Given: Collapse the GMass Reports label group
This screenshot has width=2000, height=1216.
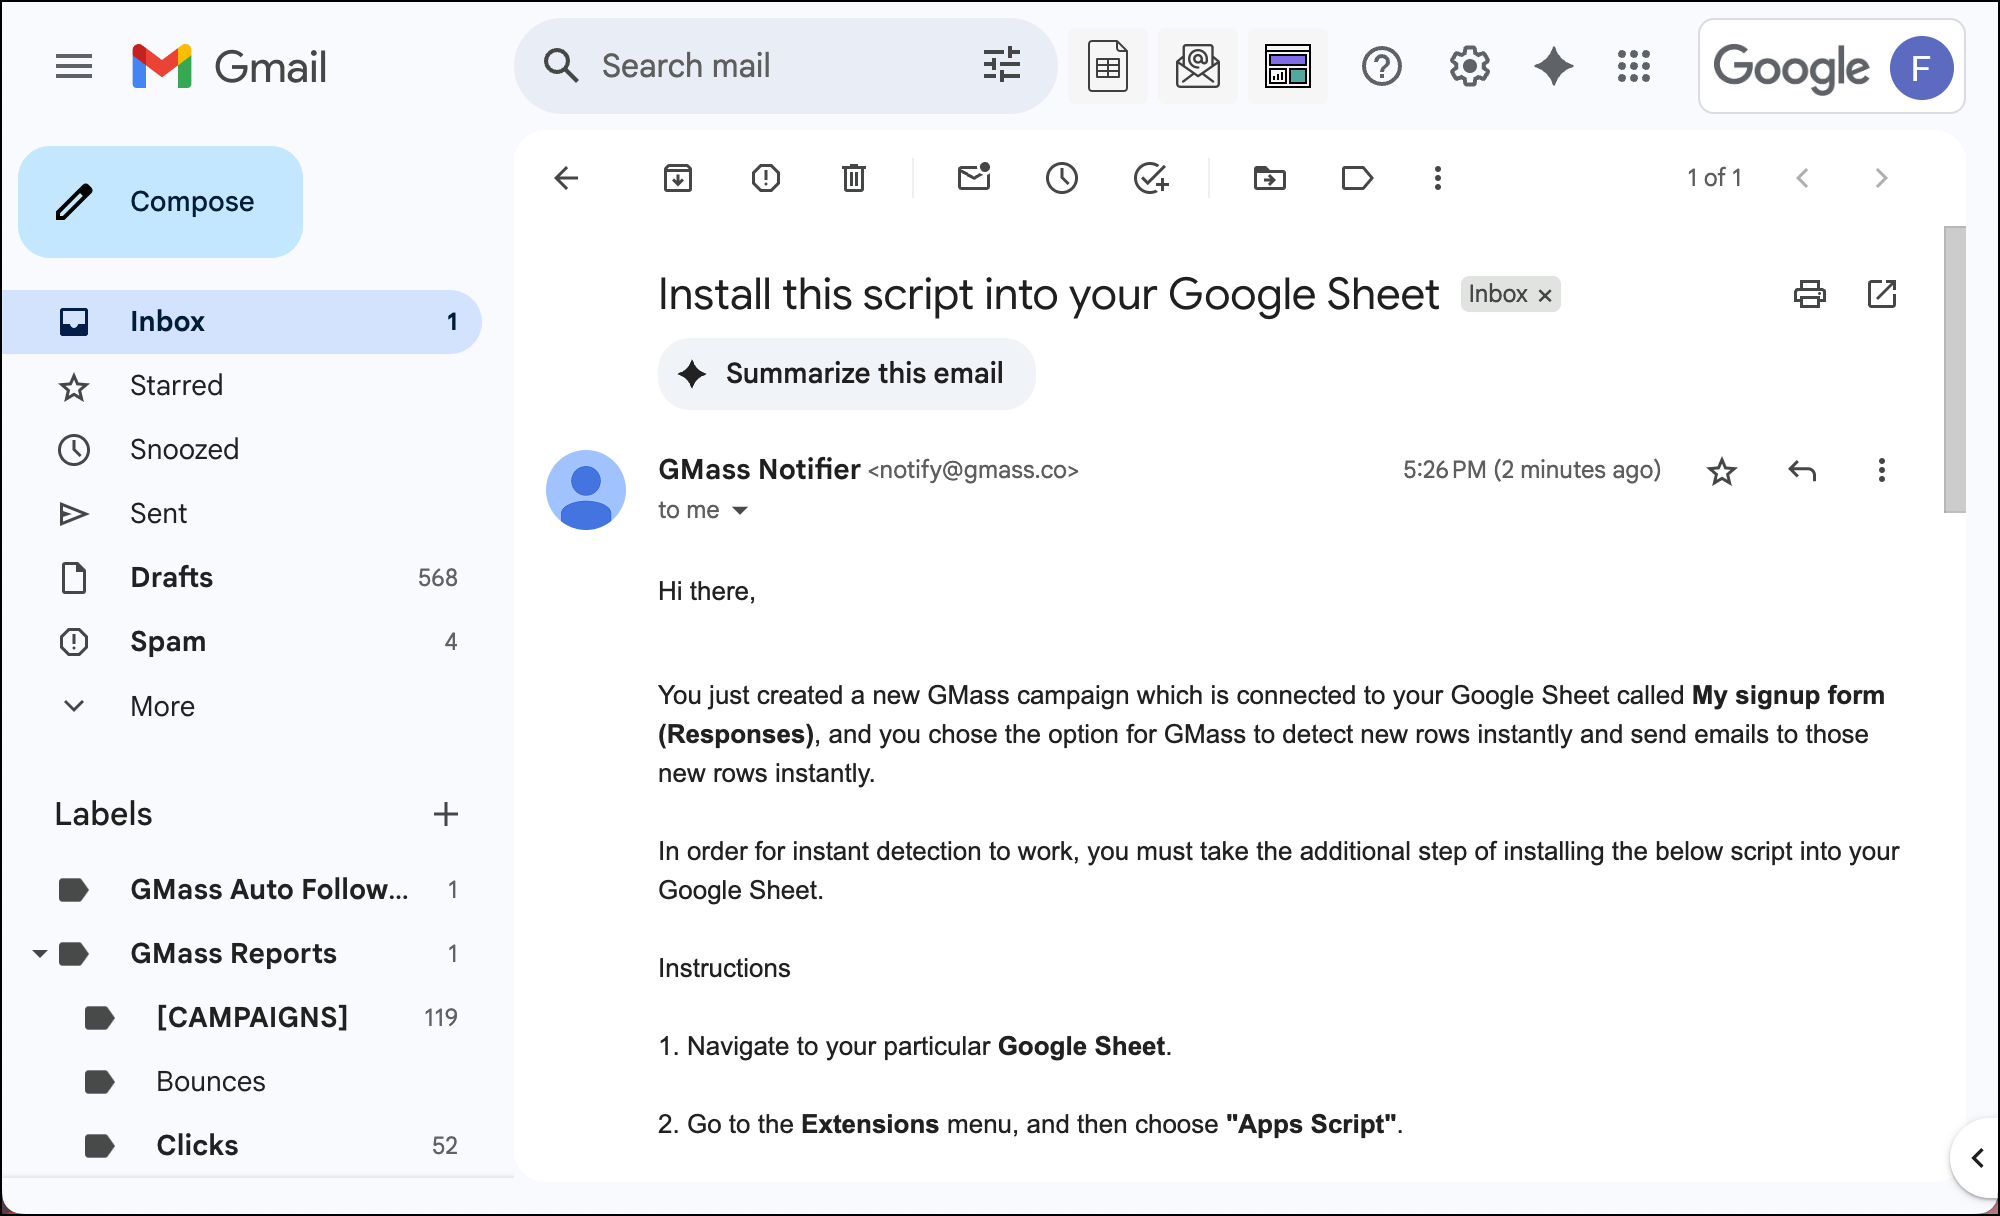Looking at the screenshot, I should click(40, 953).
